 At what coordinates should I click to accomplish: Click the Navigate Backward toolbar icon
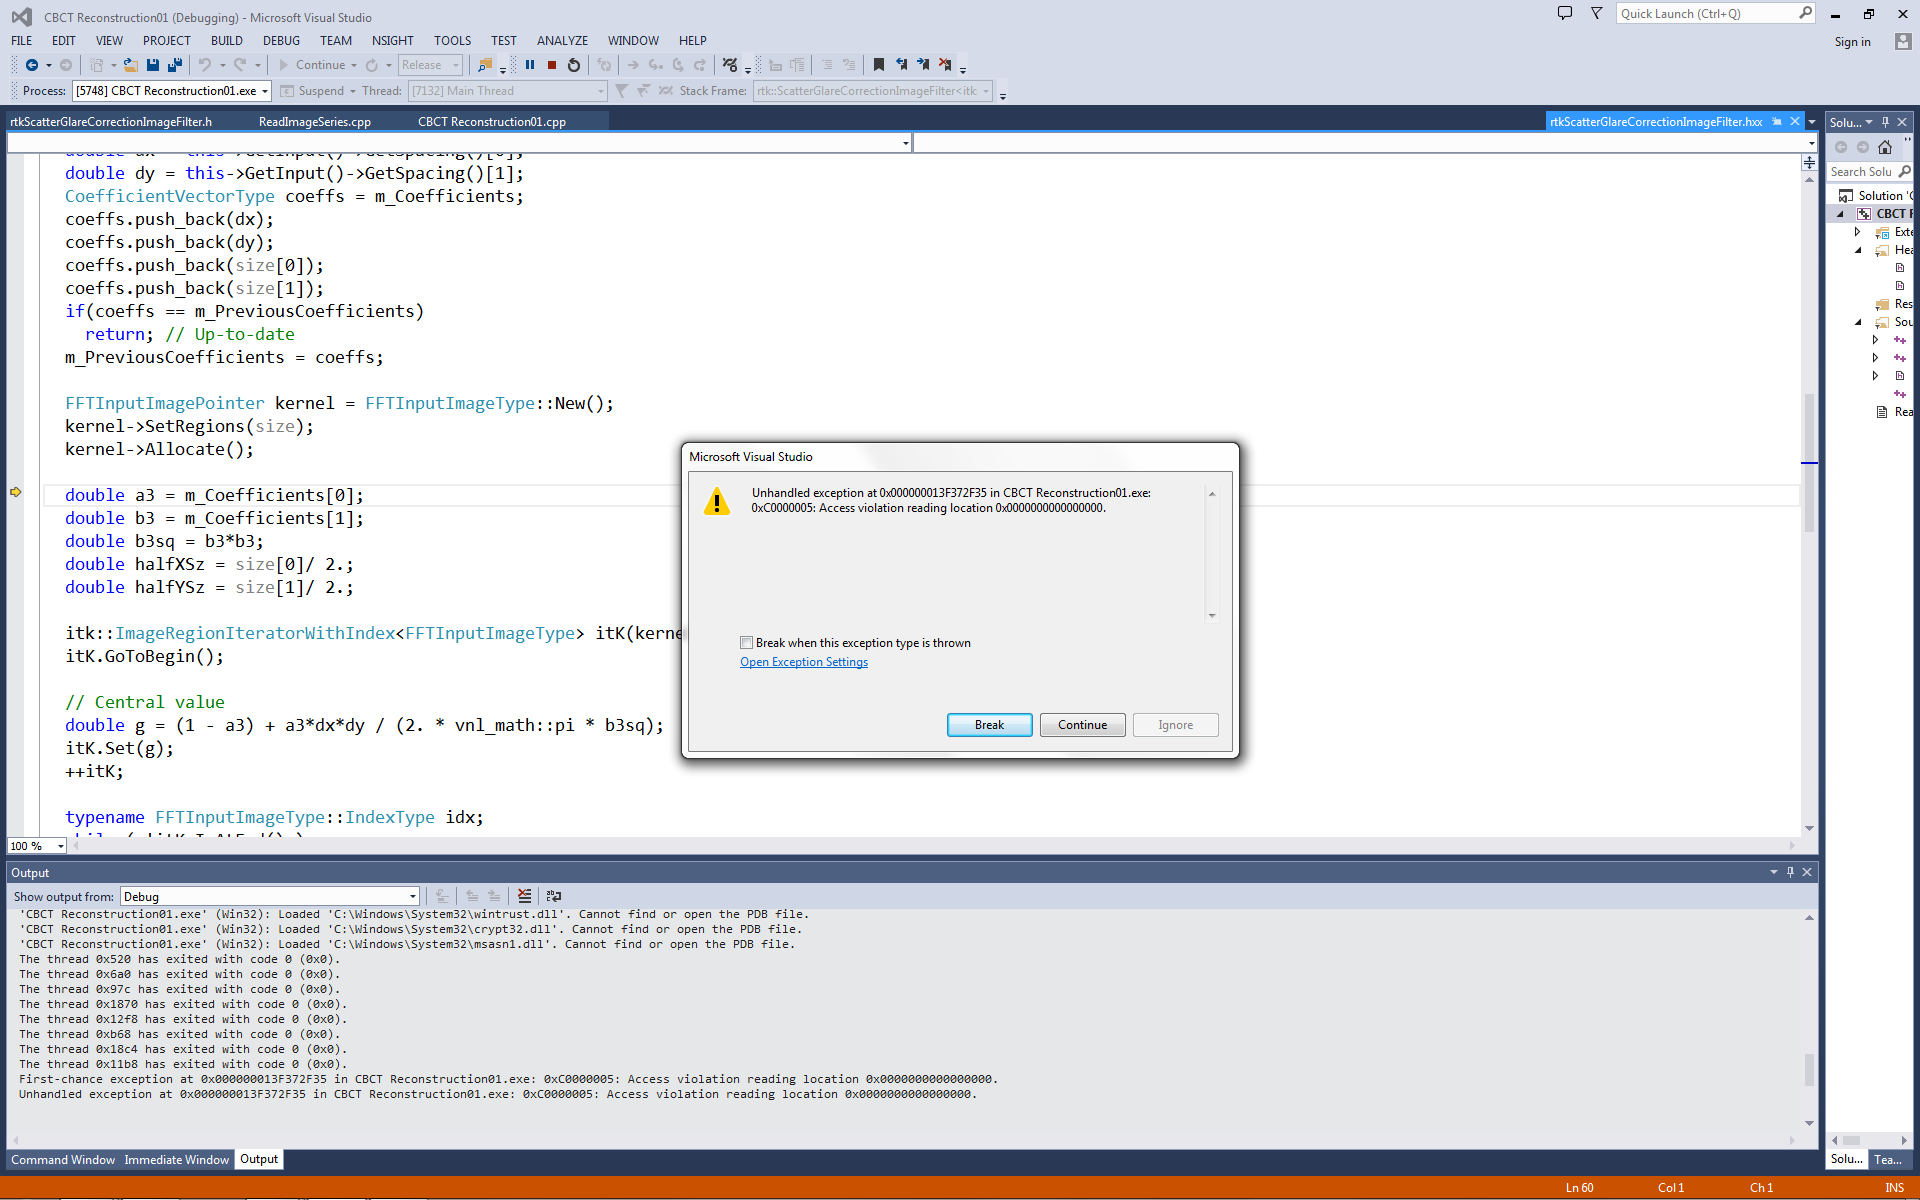coord(32,65)
